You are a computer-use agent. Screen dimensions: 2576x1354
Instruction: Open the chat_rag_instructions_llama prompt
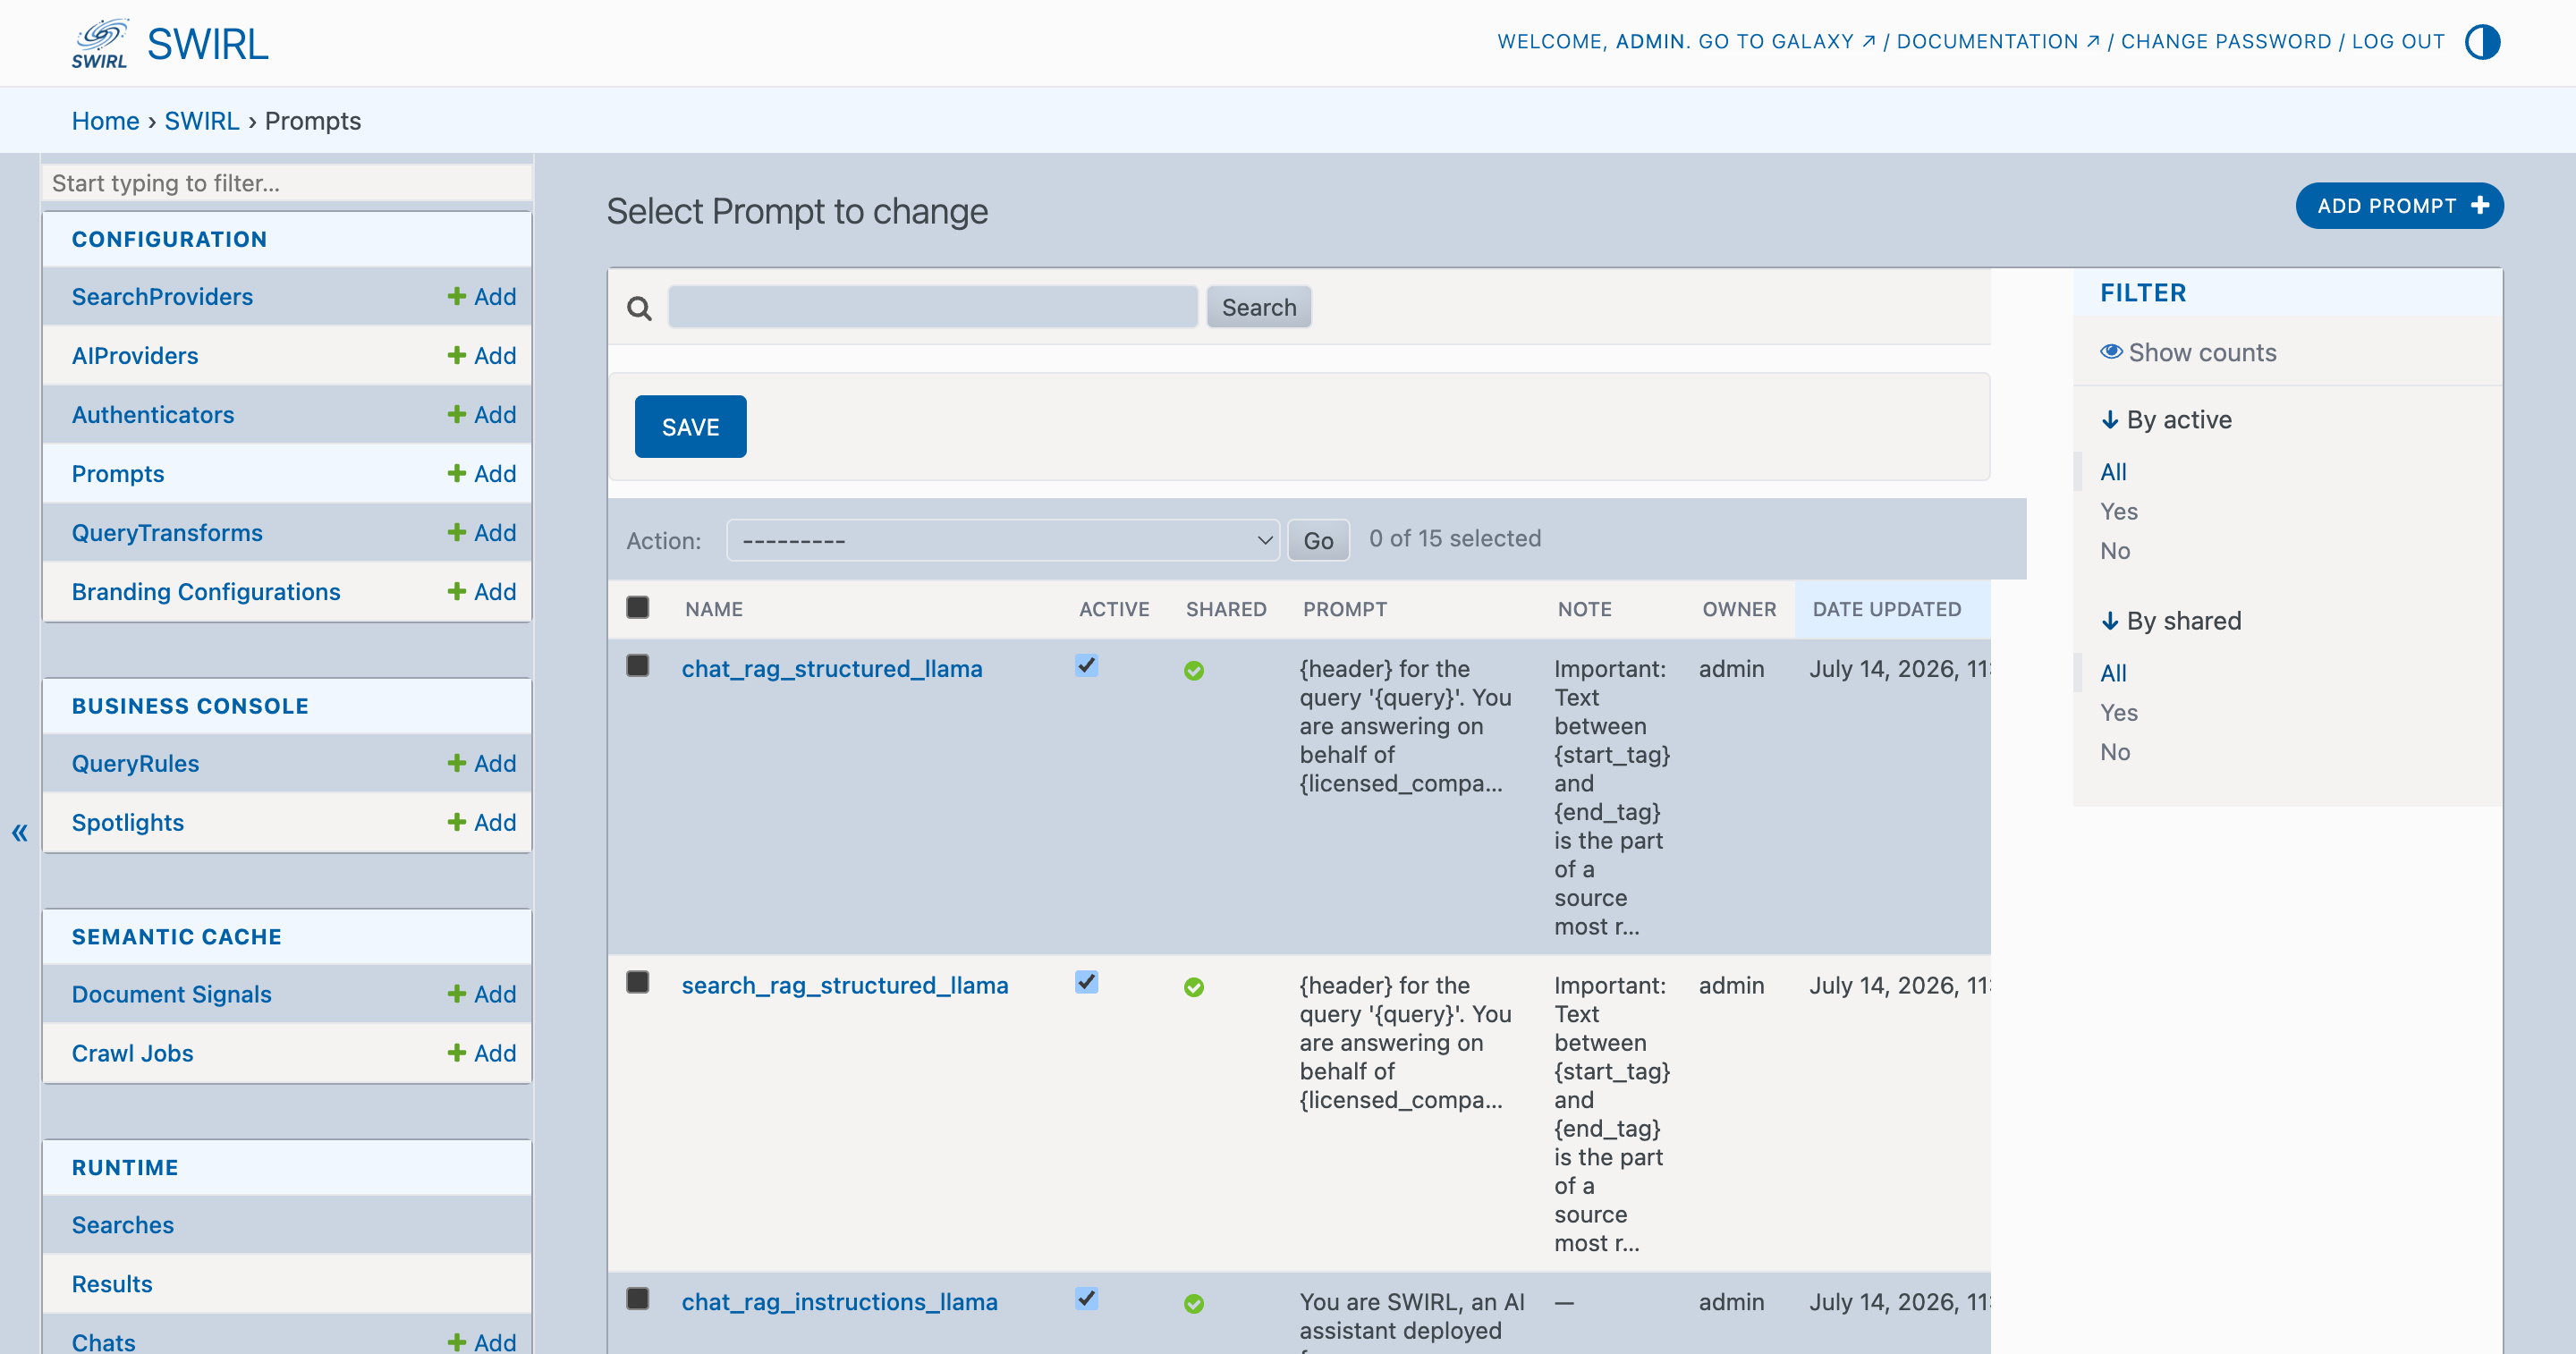pos(840,1301)
